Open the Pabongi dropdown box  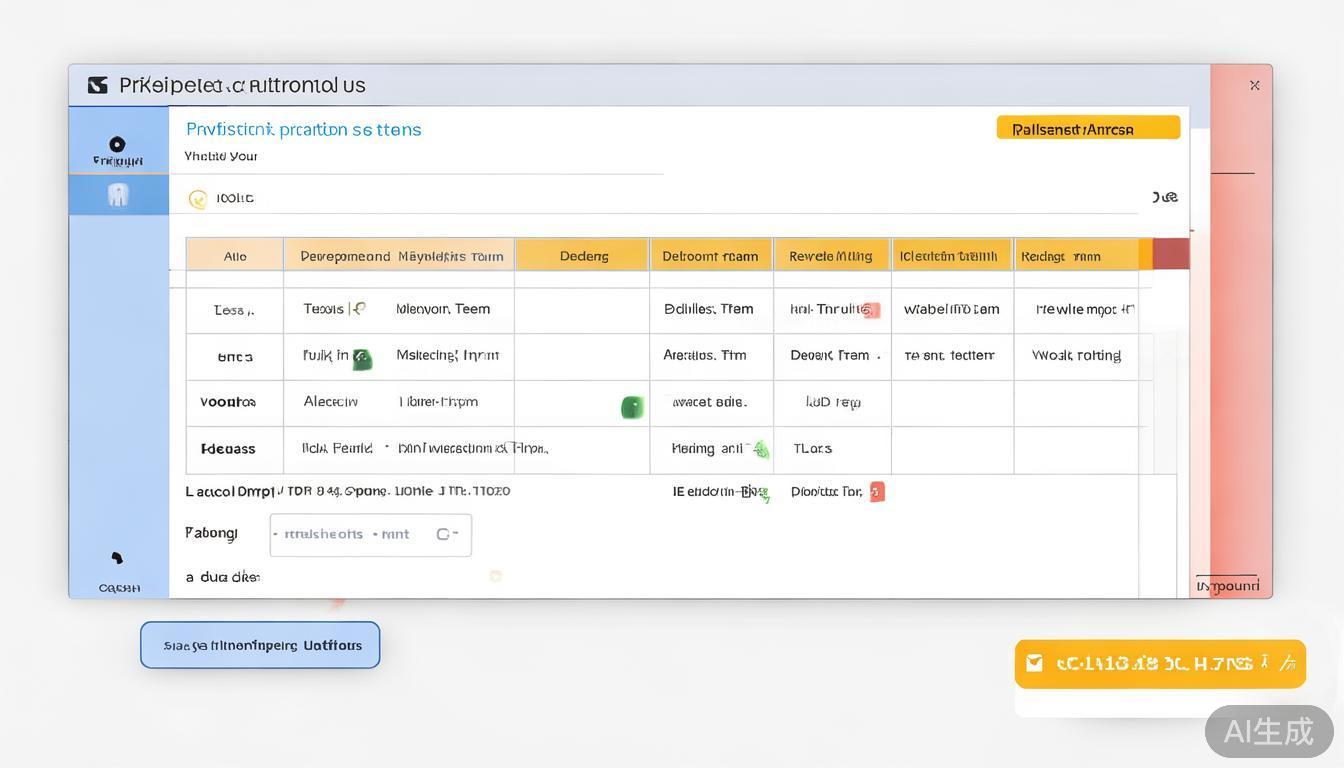[x=370, y=535]
